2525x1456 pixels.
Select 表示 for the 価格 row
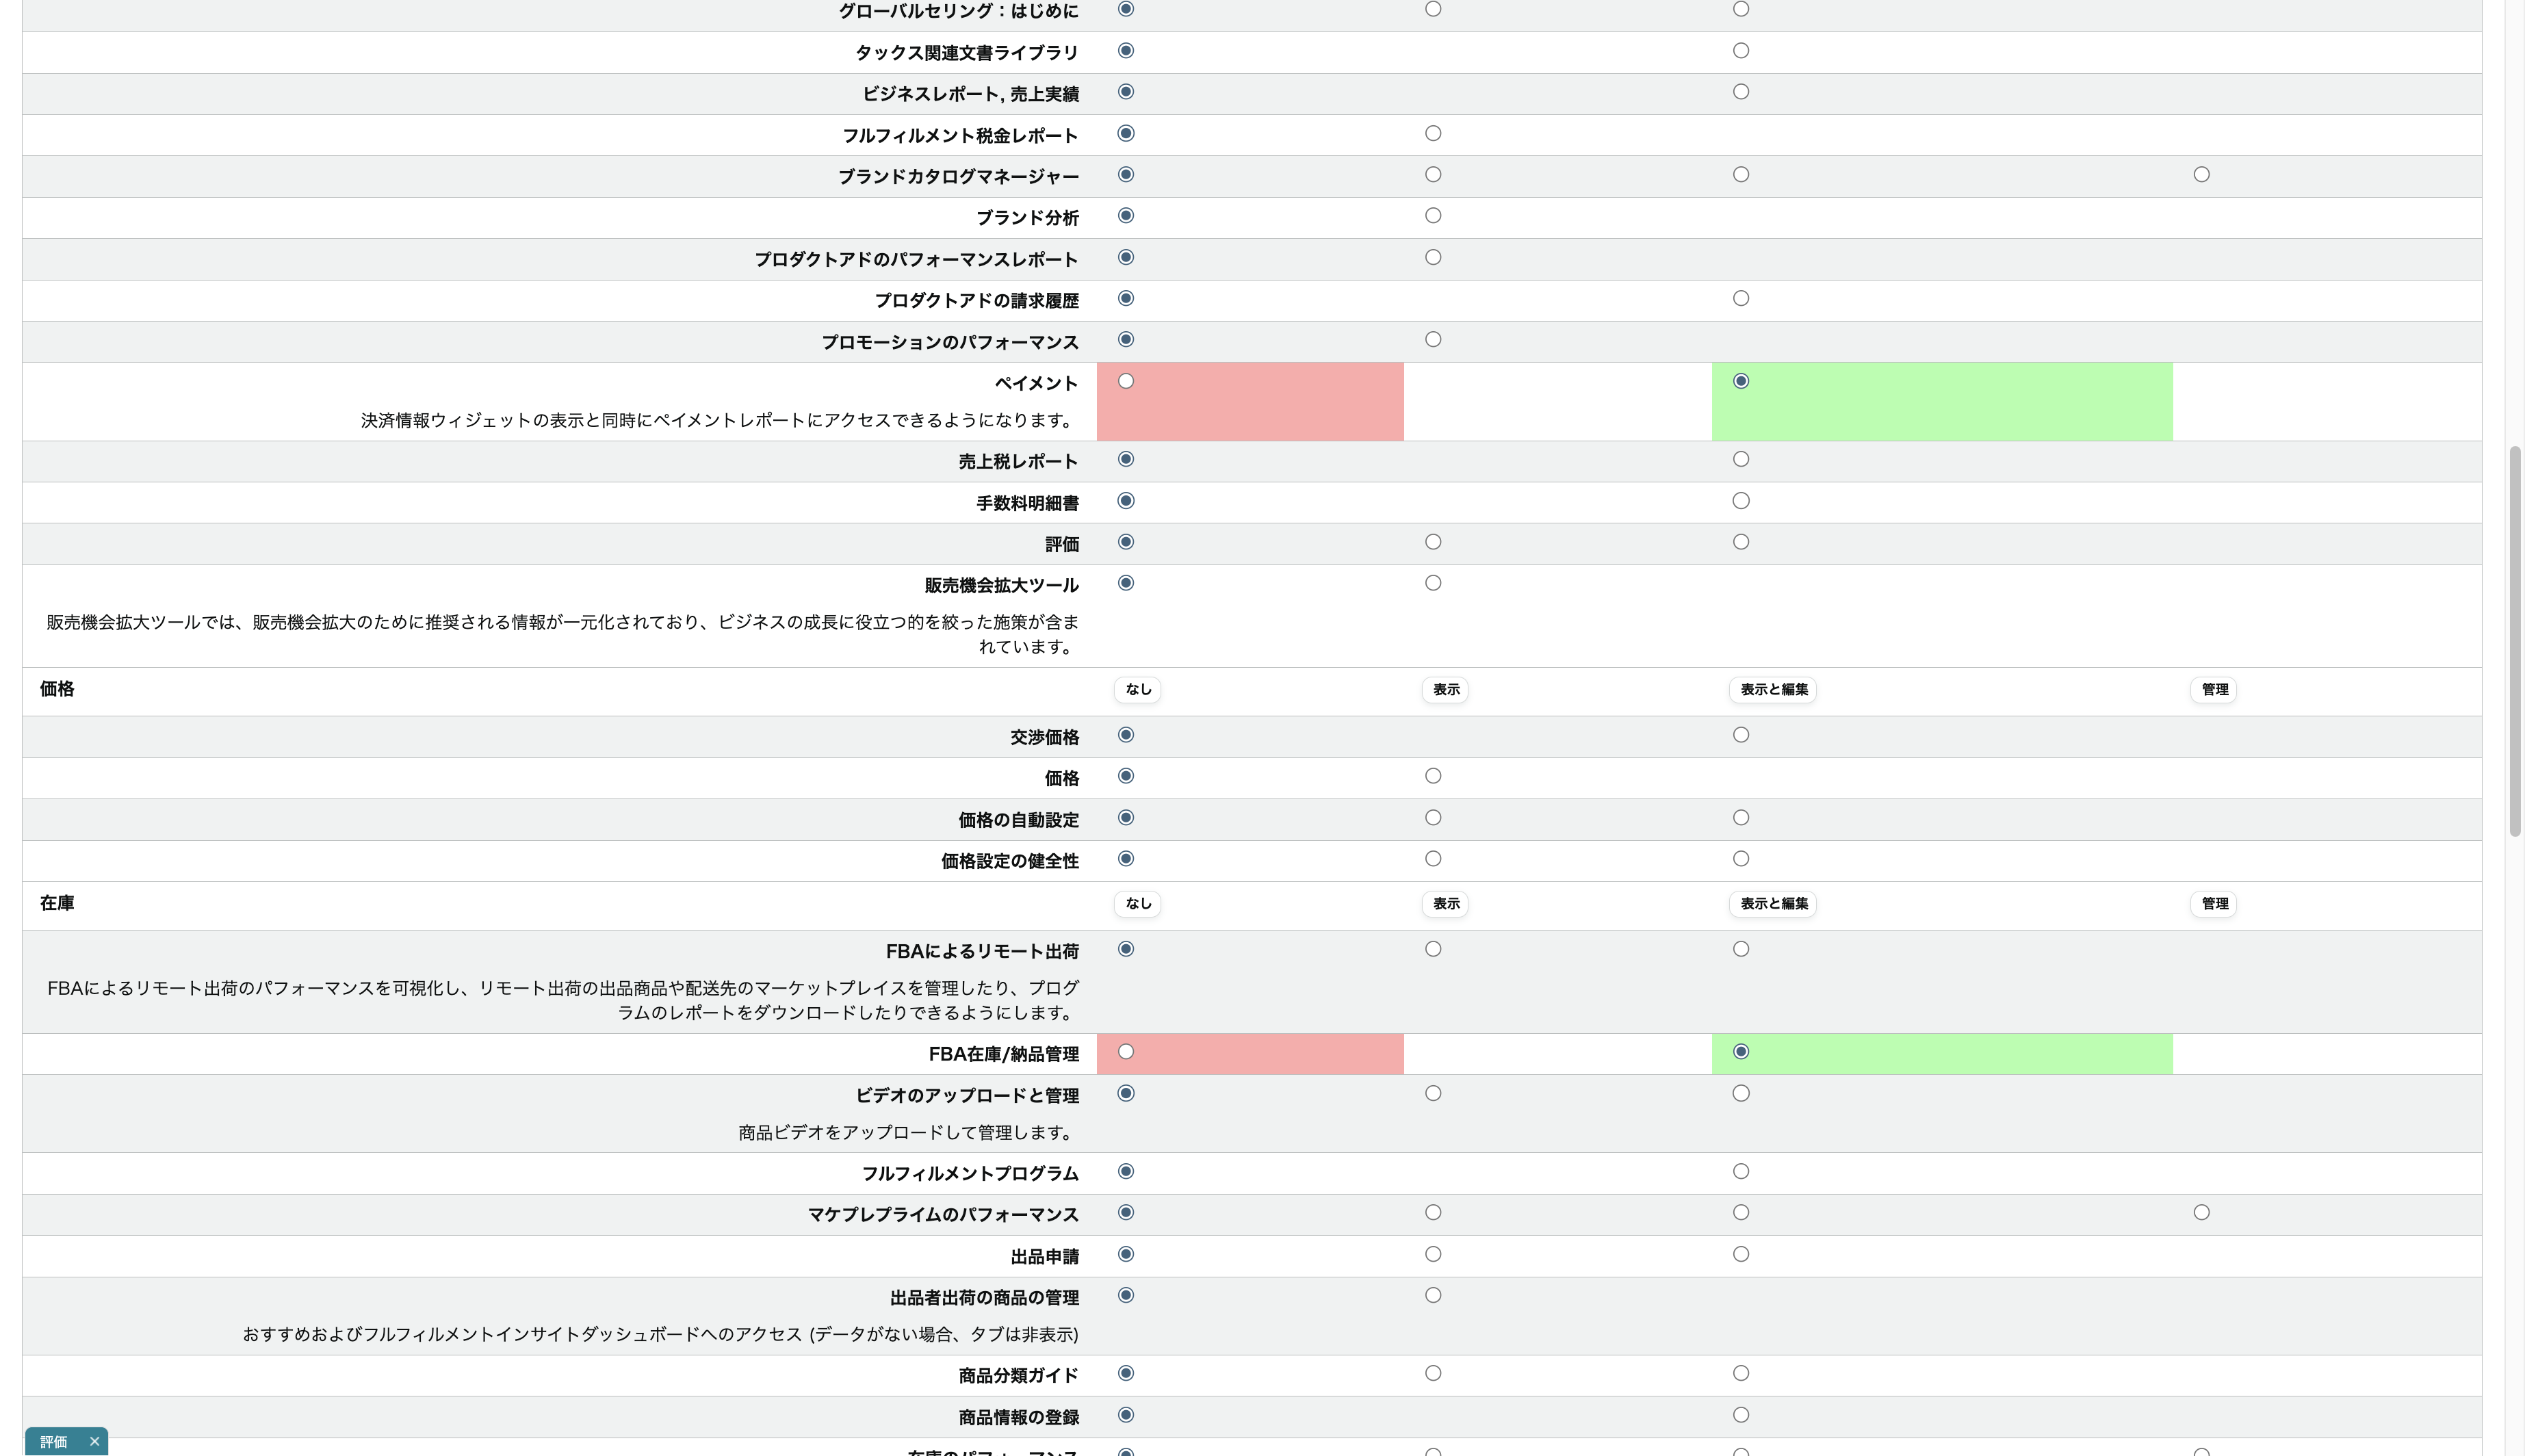tap(1433, 777)
